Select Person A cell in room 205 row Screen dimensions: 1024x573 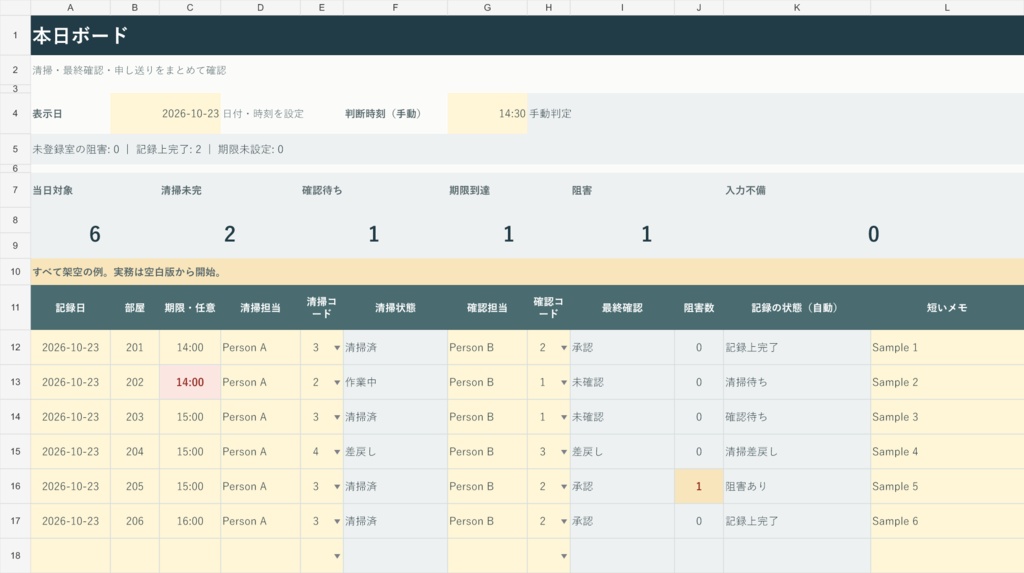[x=261, y=487]
